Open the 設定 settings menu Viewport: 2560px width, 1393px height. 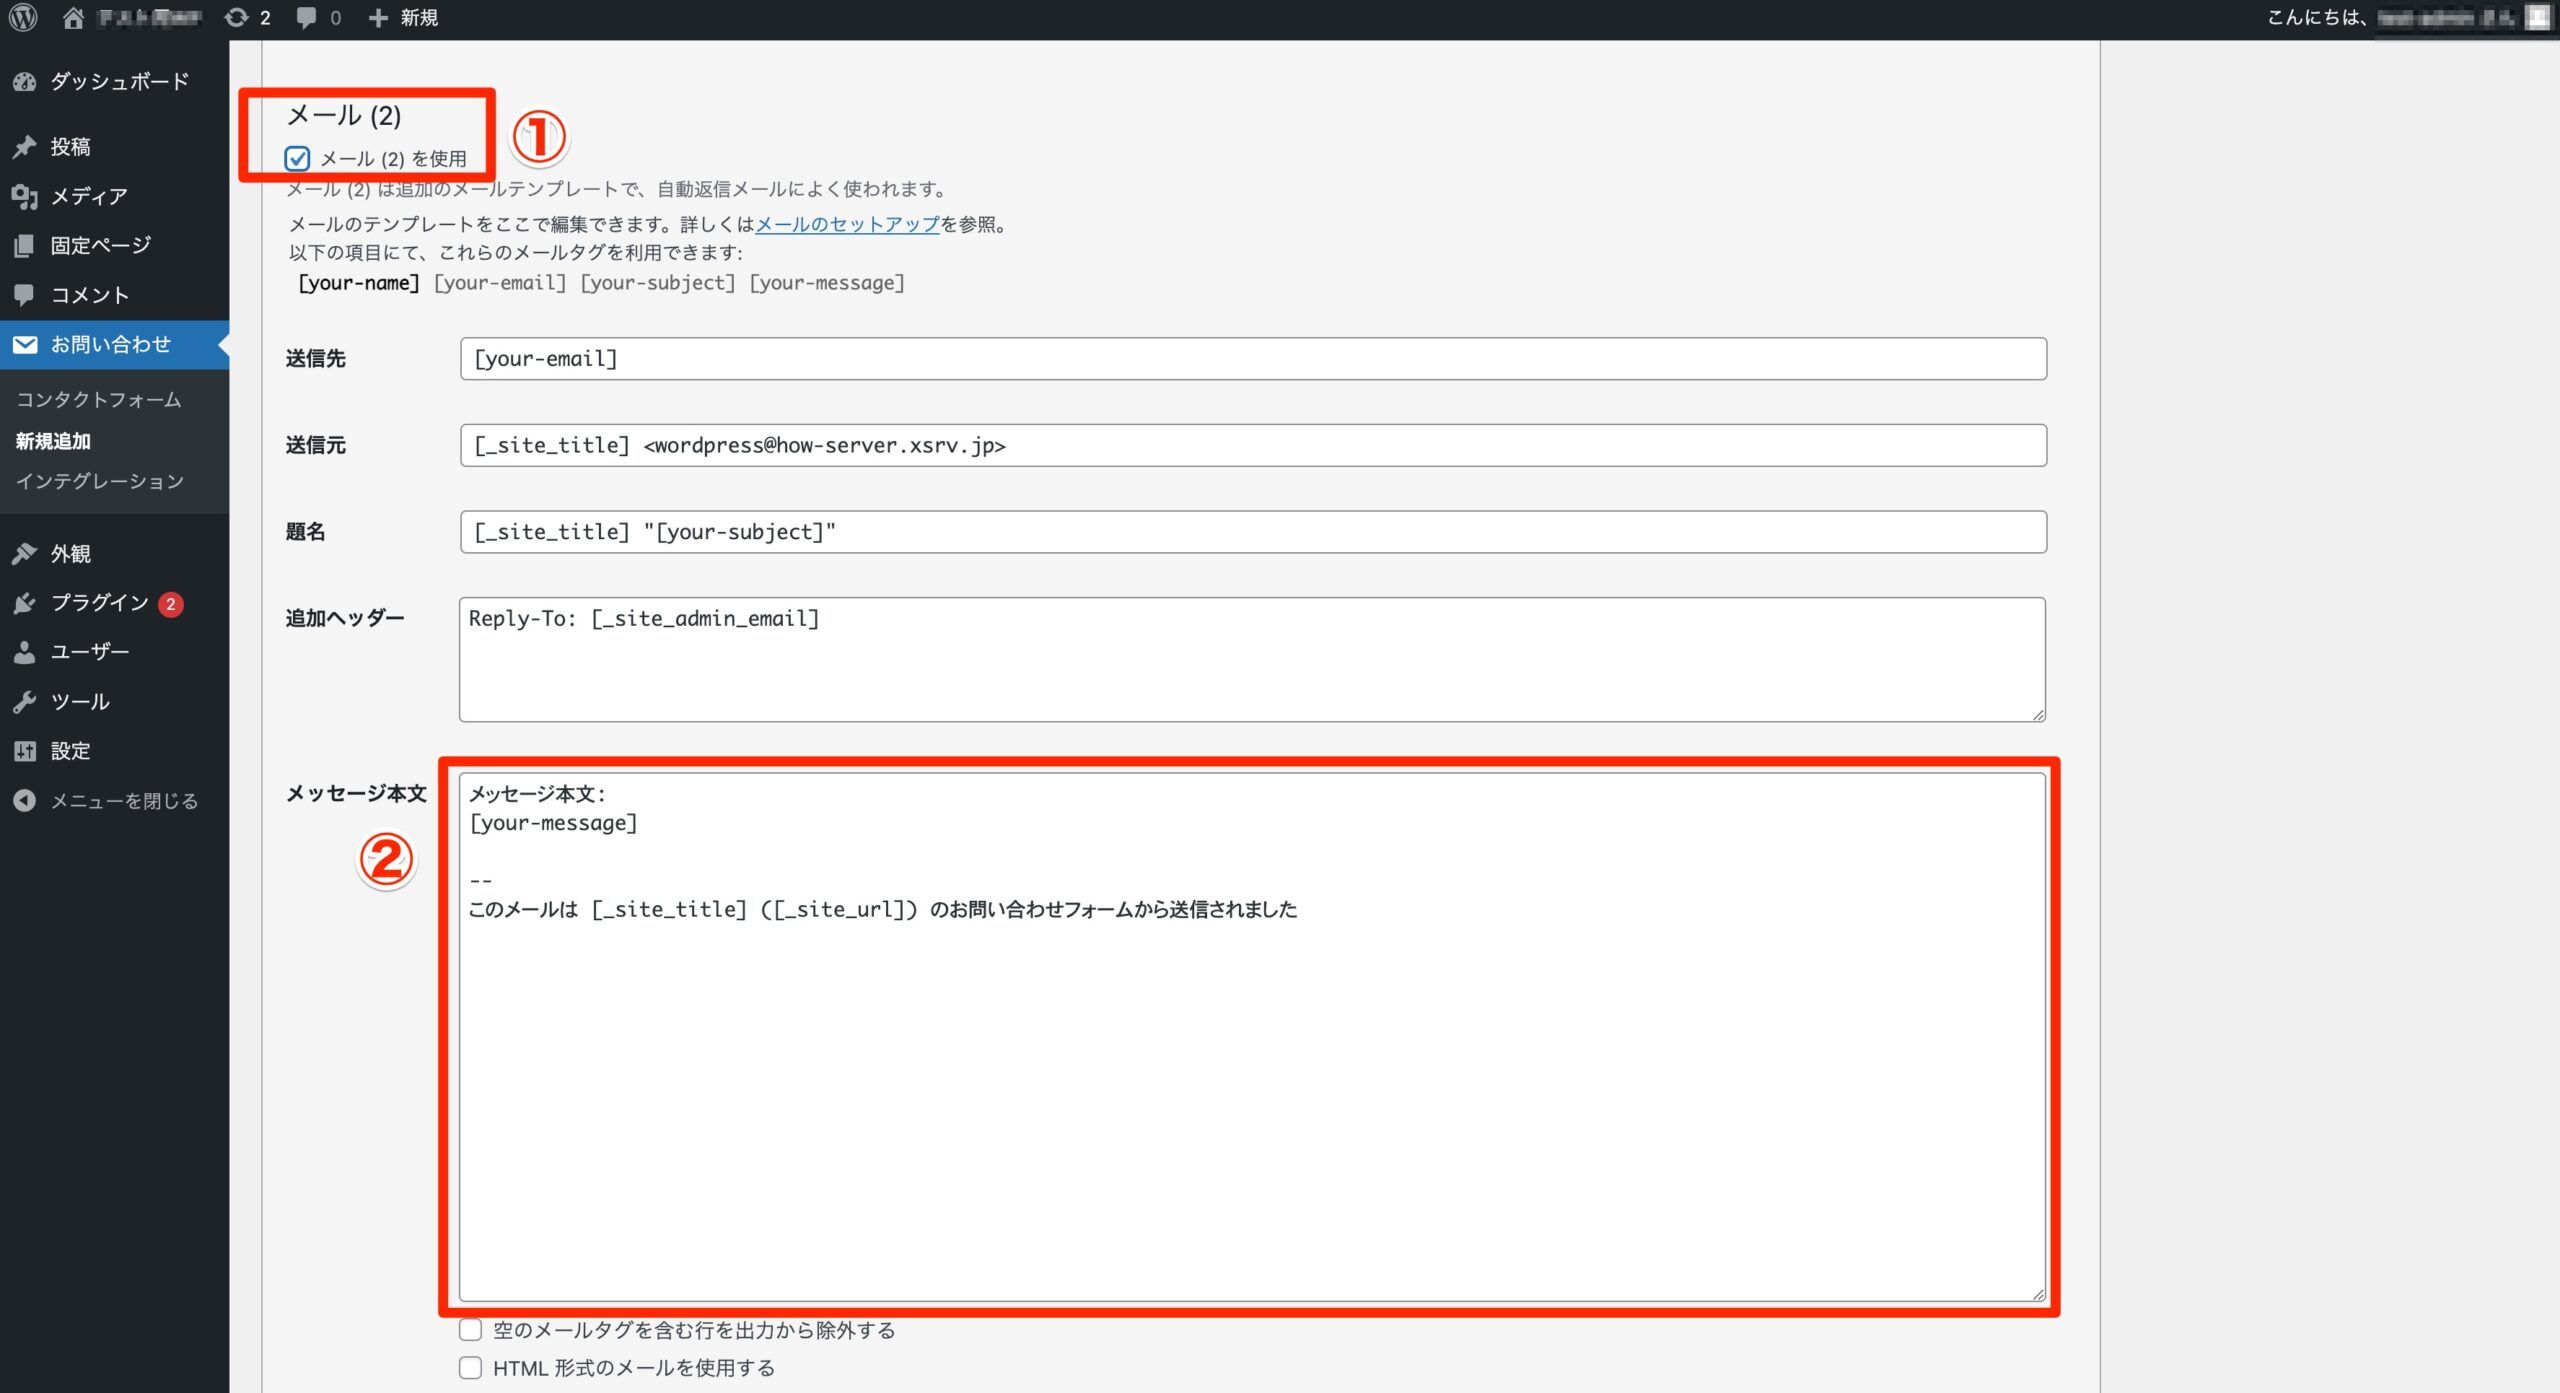(70, 751)
